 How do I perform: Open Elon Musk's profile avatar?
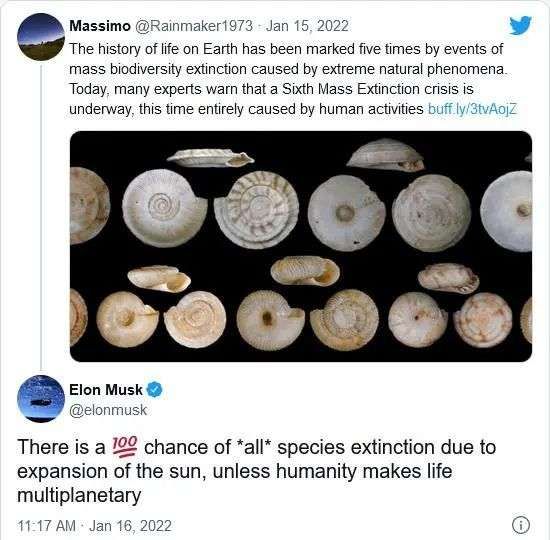41,398
